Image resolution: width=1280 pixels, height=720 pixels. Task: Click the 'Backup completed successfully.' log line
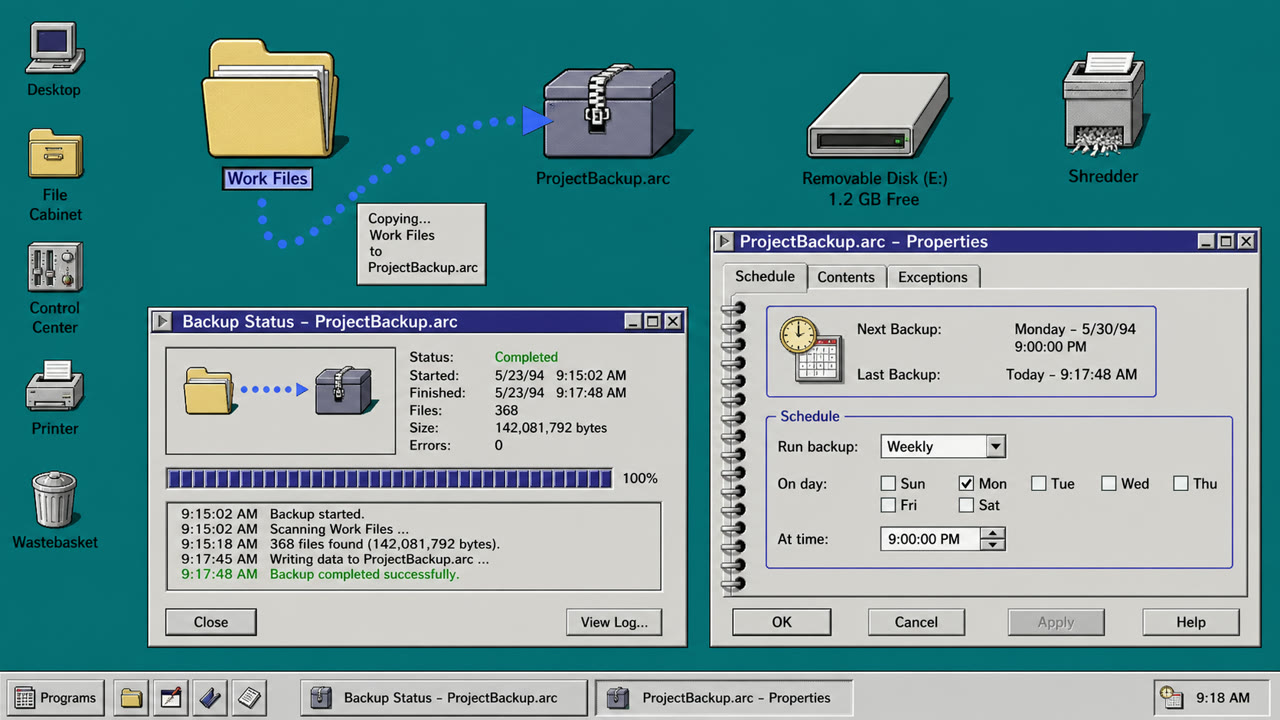tap(365, 574)
